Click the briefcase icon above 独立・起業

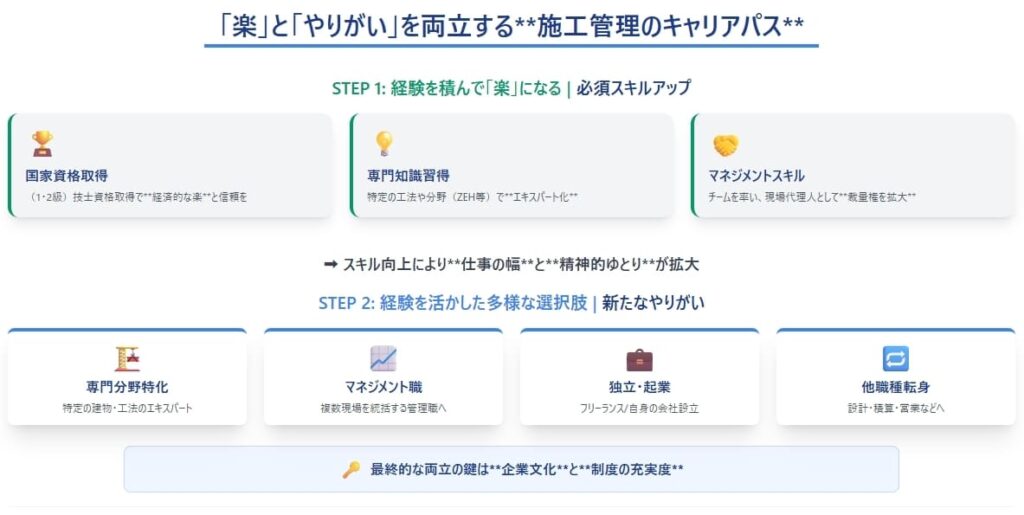639,359
